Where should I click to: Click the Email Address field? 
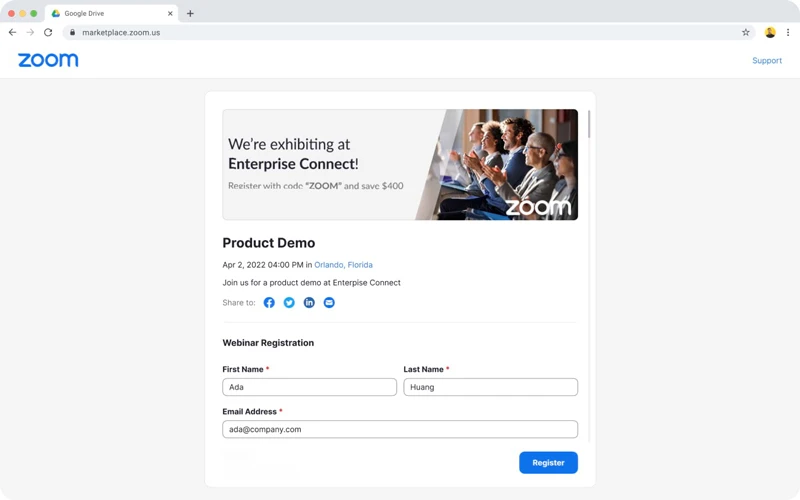point(400,429)
